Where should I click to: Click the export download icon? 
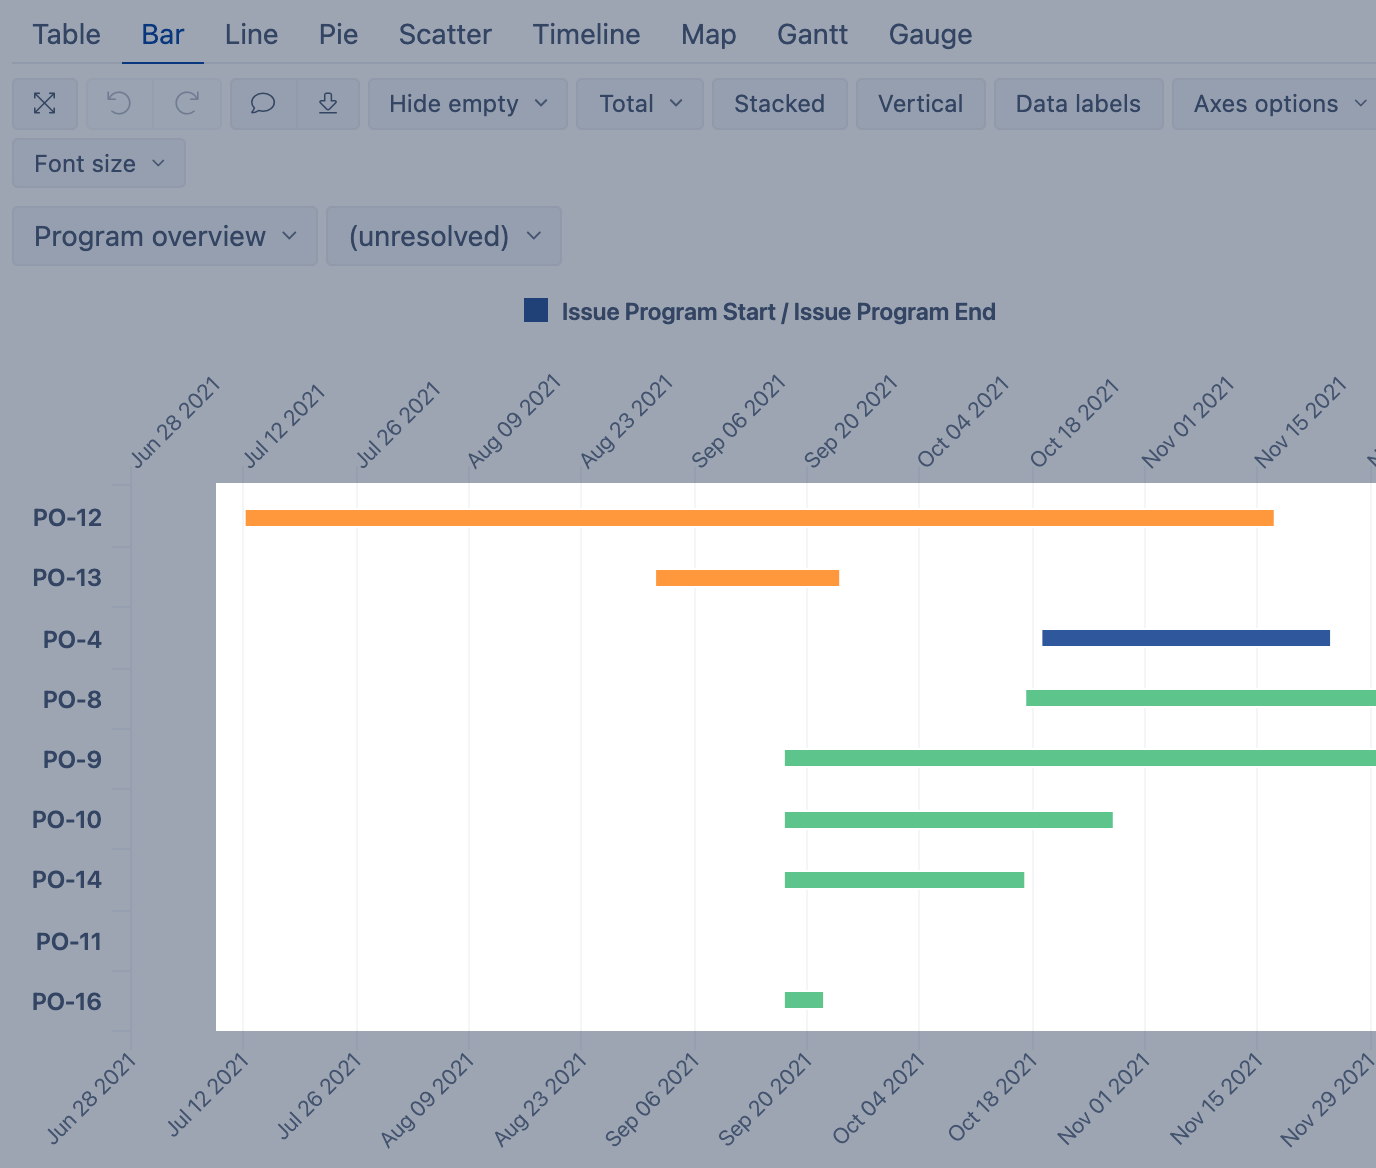coord(328,104)
